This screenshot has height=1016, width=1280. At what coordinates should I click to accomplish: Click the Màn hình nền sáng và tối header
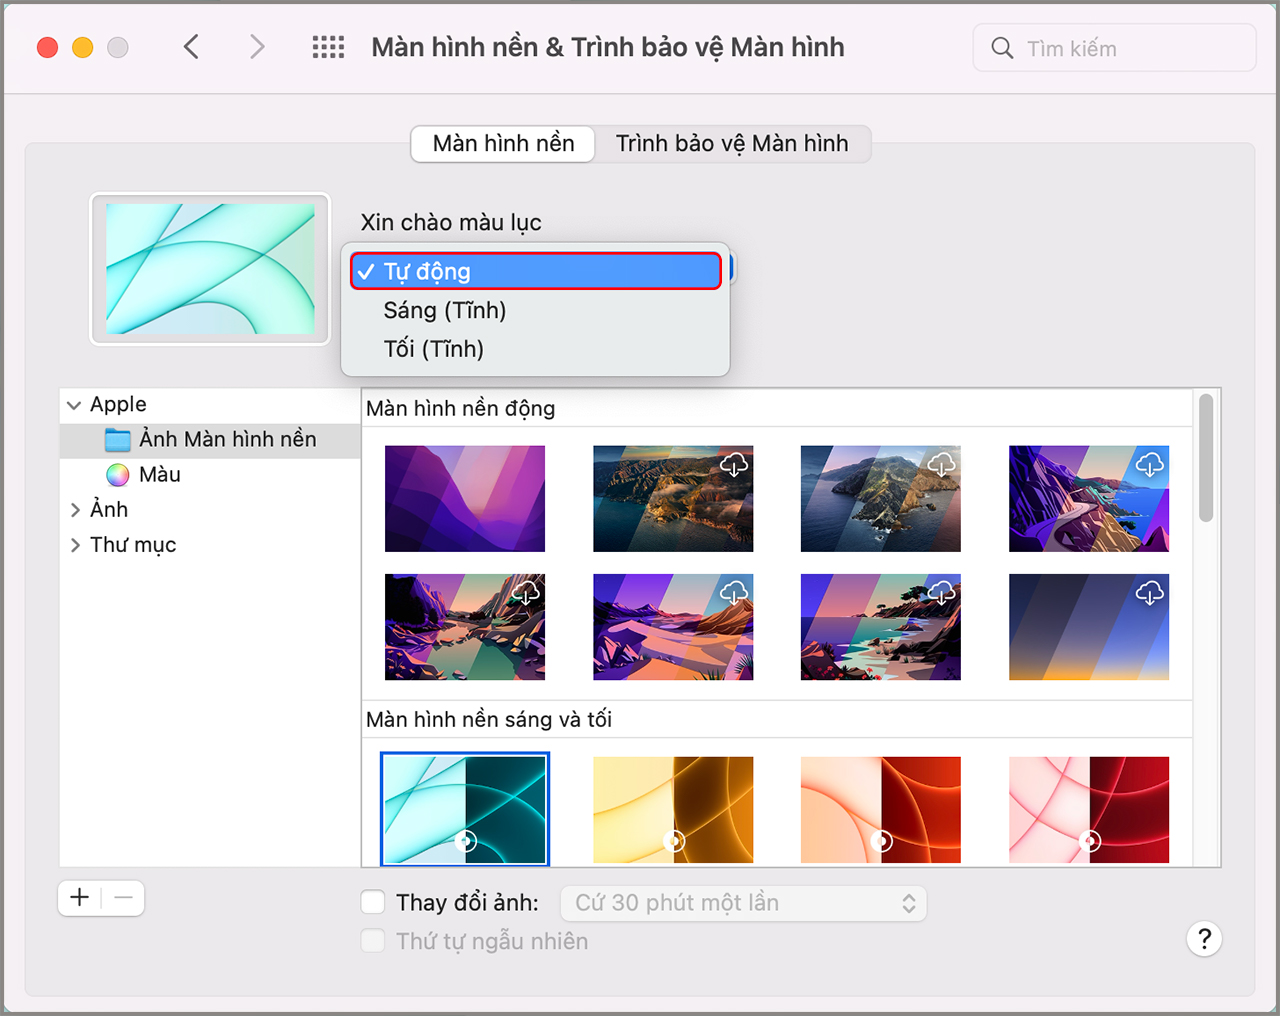click(489, 720)
